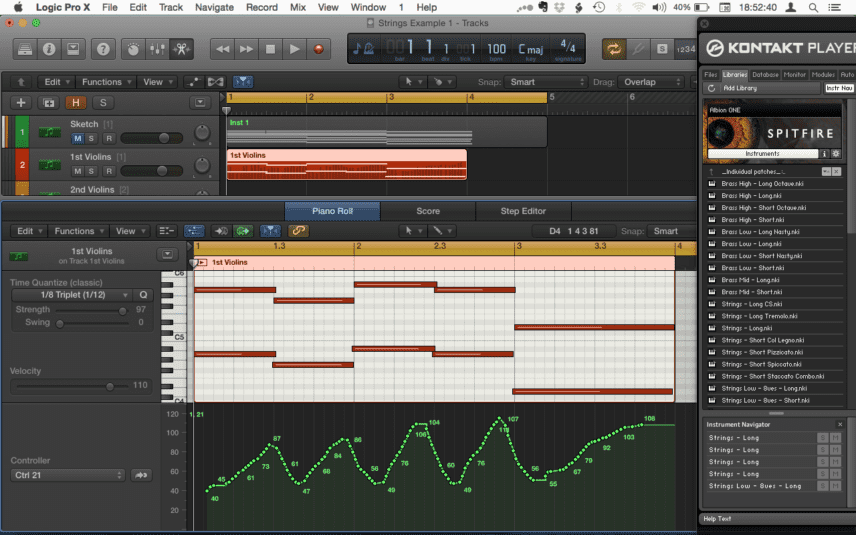Click the Time Machine menu bar icon
The image size is (856, 535).
tap(599, 8)
